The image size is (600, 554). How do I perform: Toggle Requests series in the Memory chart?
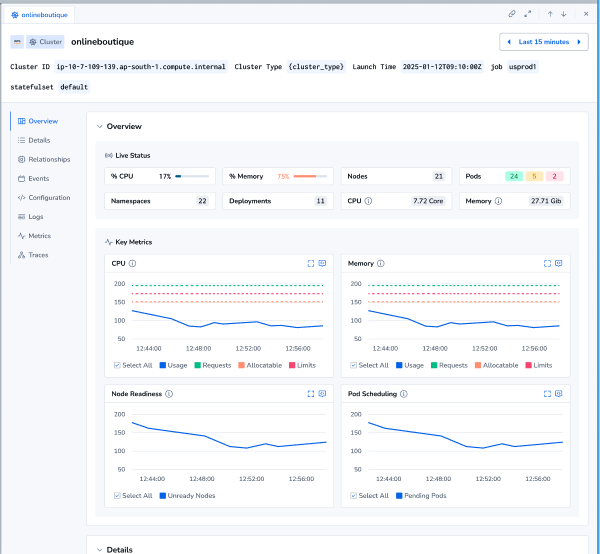click(449, 365)
